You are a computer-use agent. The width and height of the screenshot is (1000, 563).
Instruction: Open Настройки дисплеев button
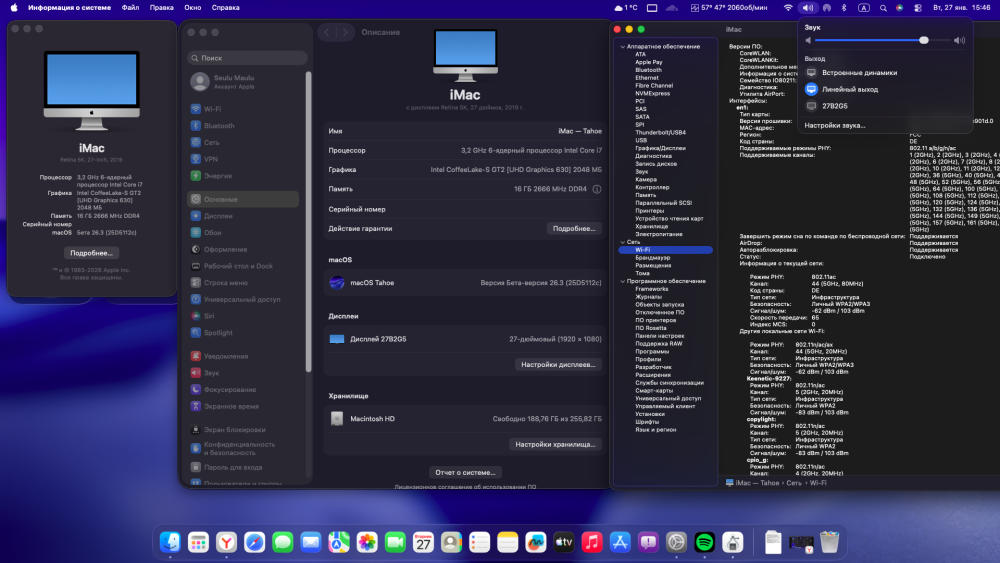pyautogui.click(x=558, y=365)
